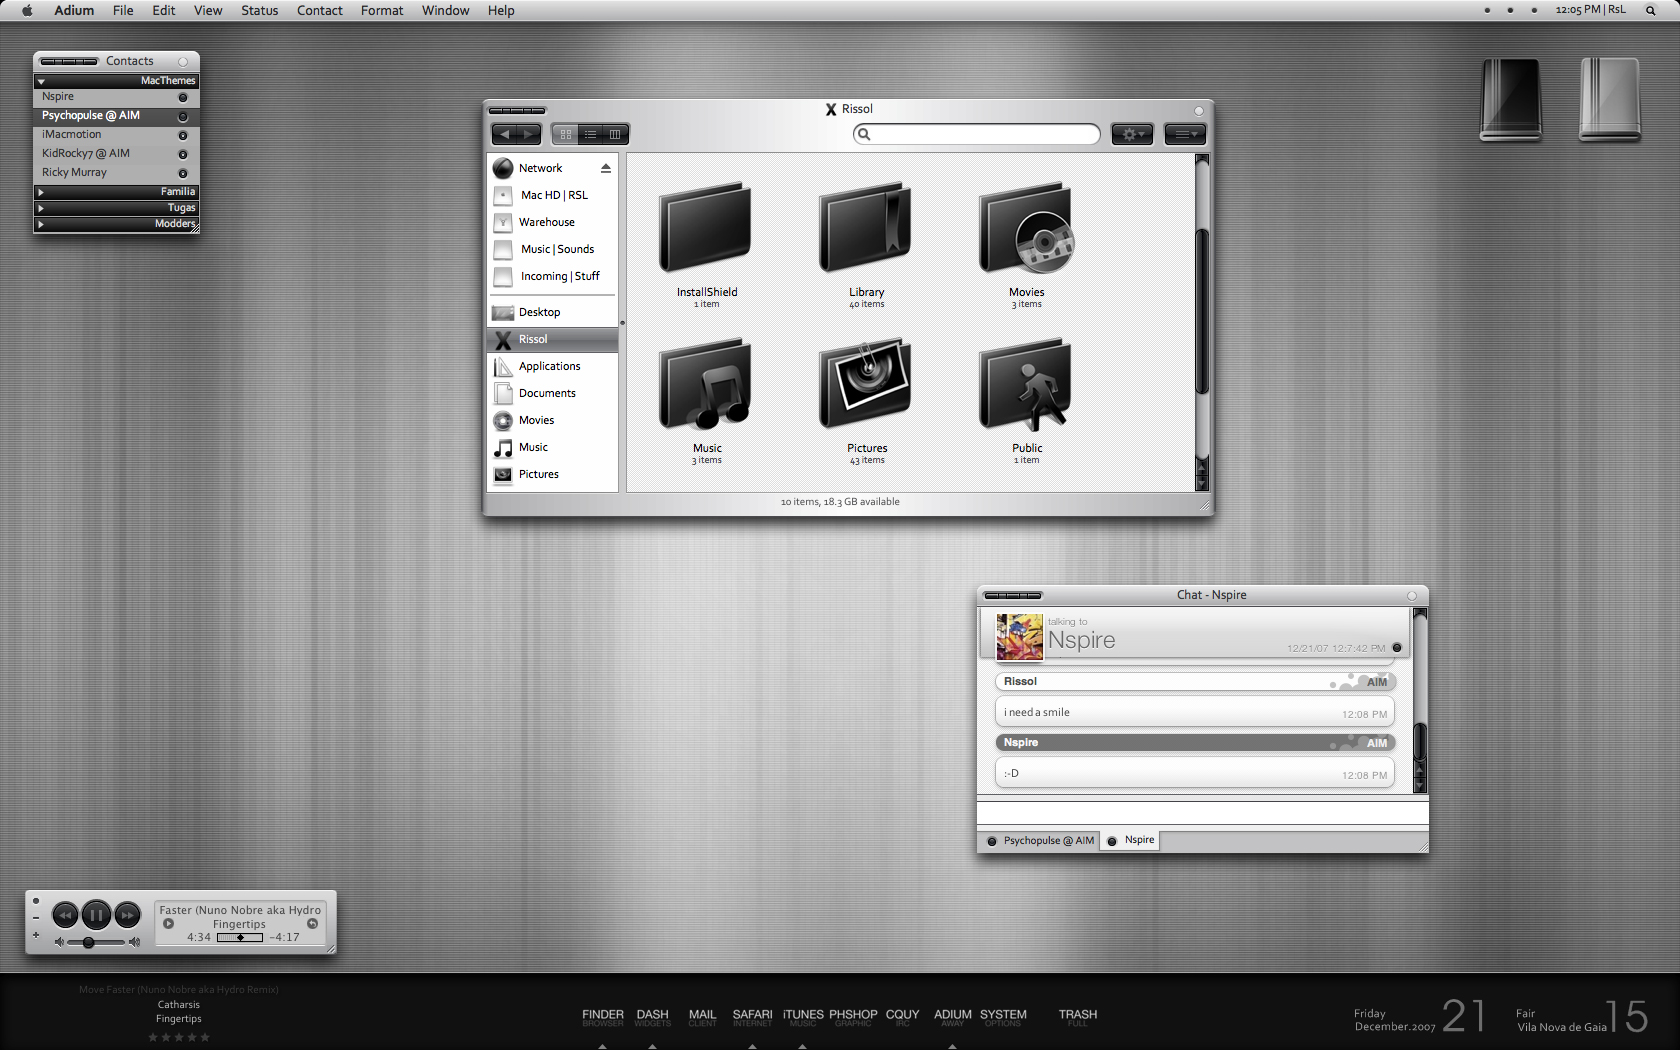This screenshot has width=1680, height=1050.
Task: Open the Finder arrange dropdown
Action: (1185, 134)
